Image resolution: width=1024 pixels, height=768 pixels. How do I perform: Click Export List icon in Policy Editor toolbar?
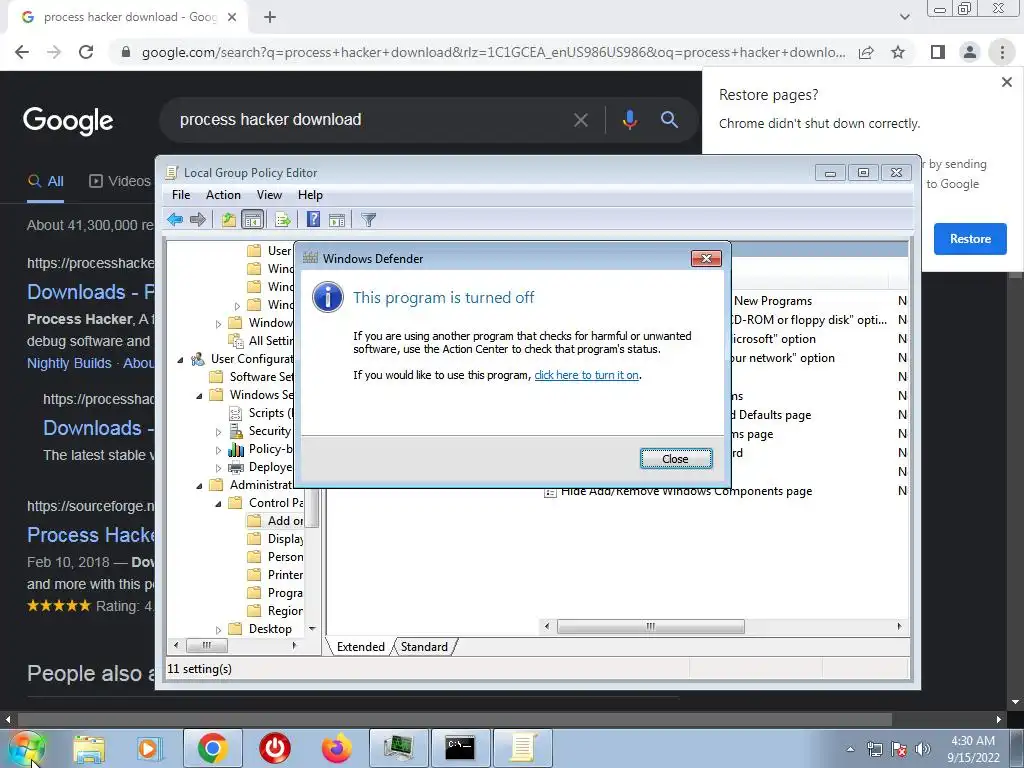pos(283,219)
